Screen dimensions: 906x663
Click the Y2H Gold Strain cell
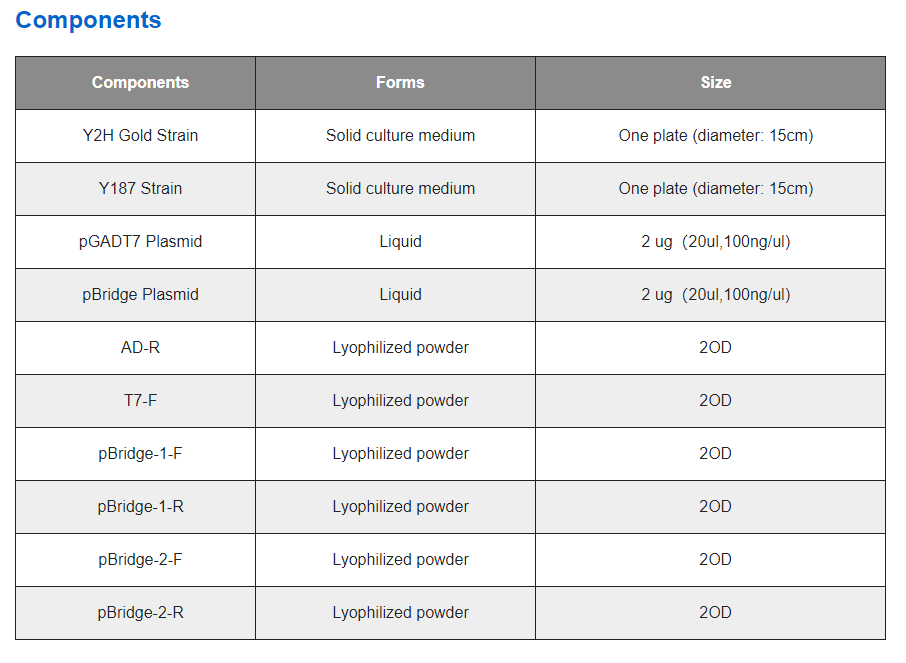135,136
